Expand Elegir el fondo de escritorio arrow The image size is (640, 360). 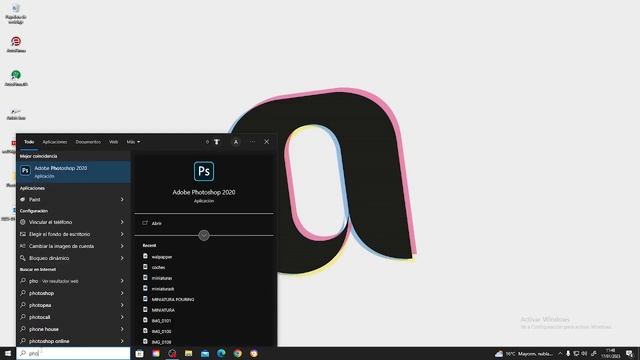point(122,234)
